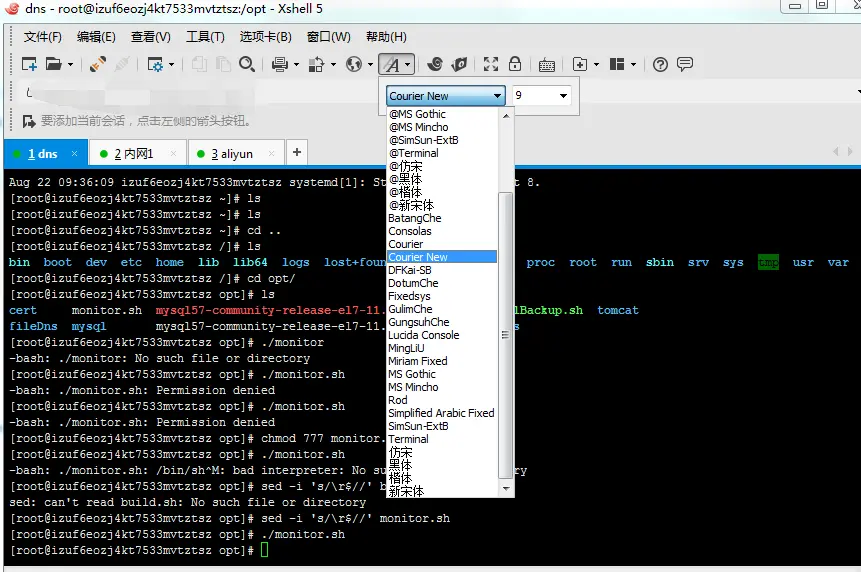Open Help question mark icon

[x=660, y=64]
